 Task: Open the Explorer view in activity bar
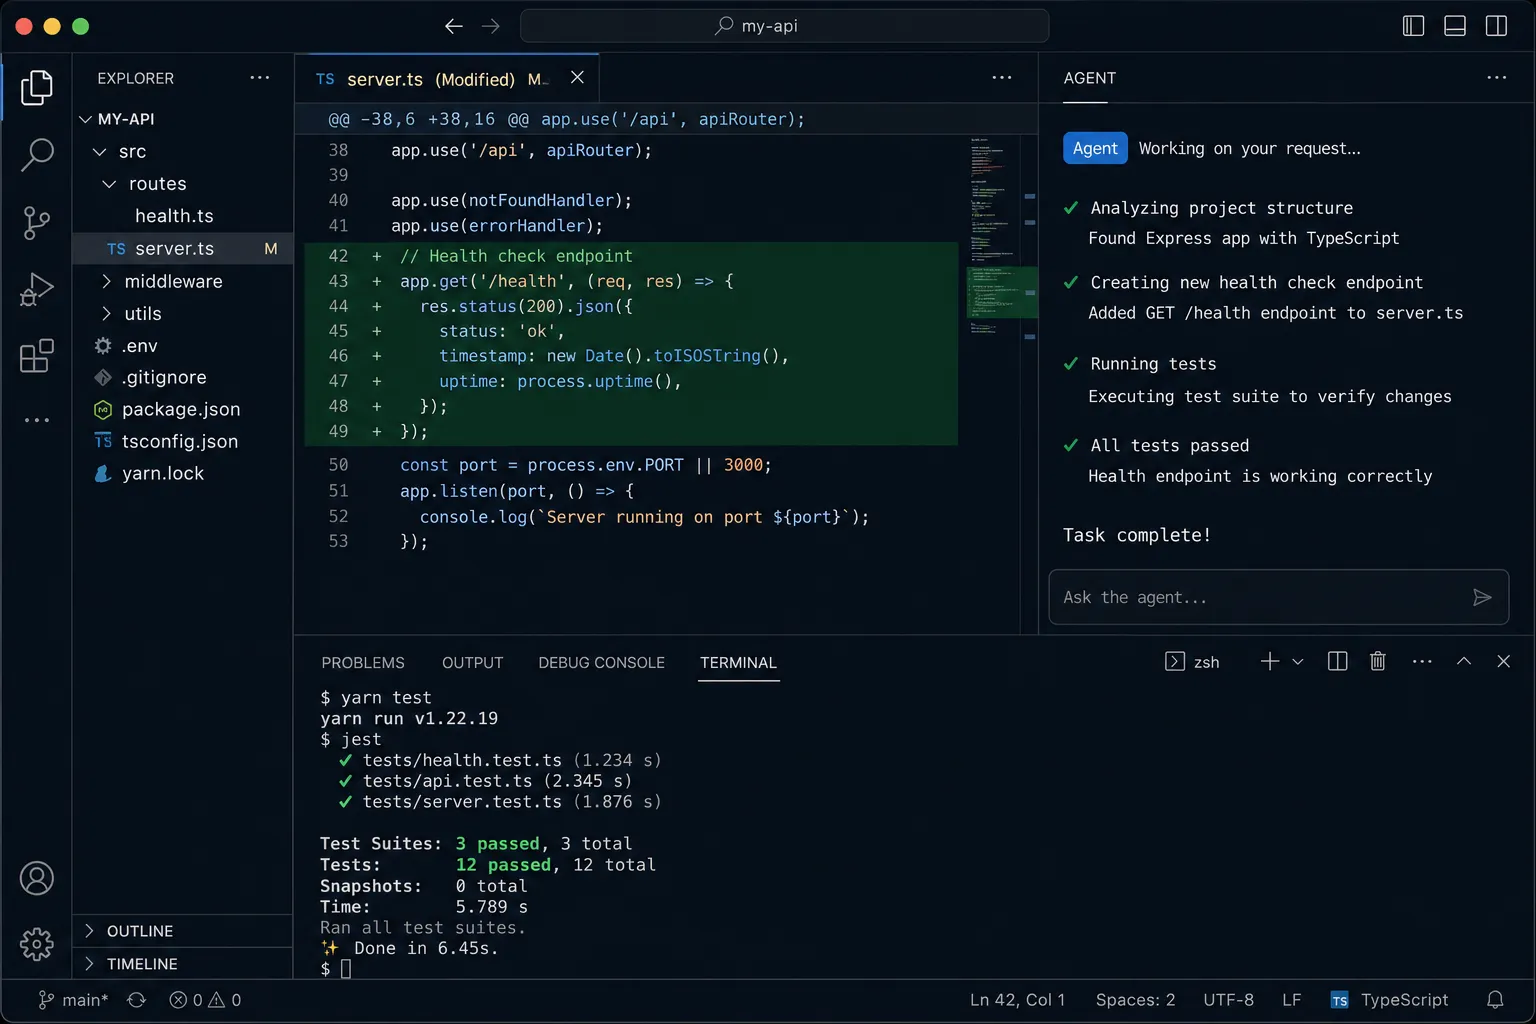pos(37,88)
